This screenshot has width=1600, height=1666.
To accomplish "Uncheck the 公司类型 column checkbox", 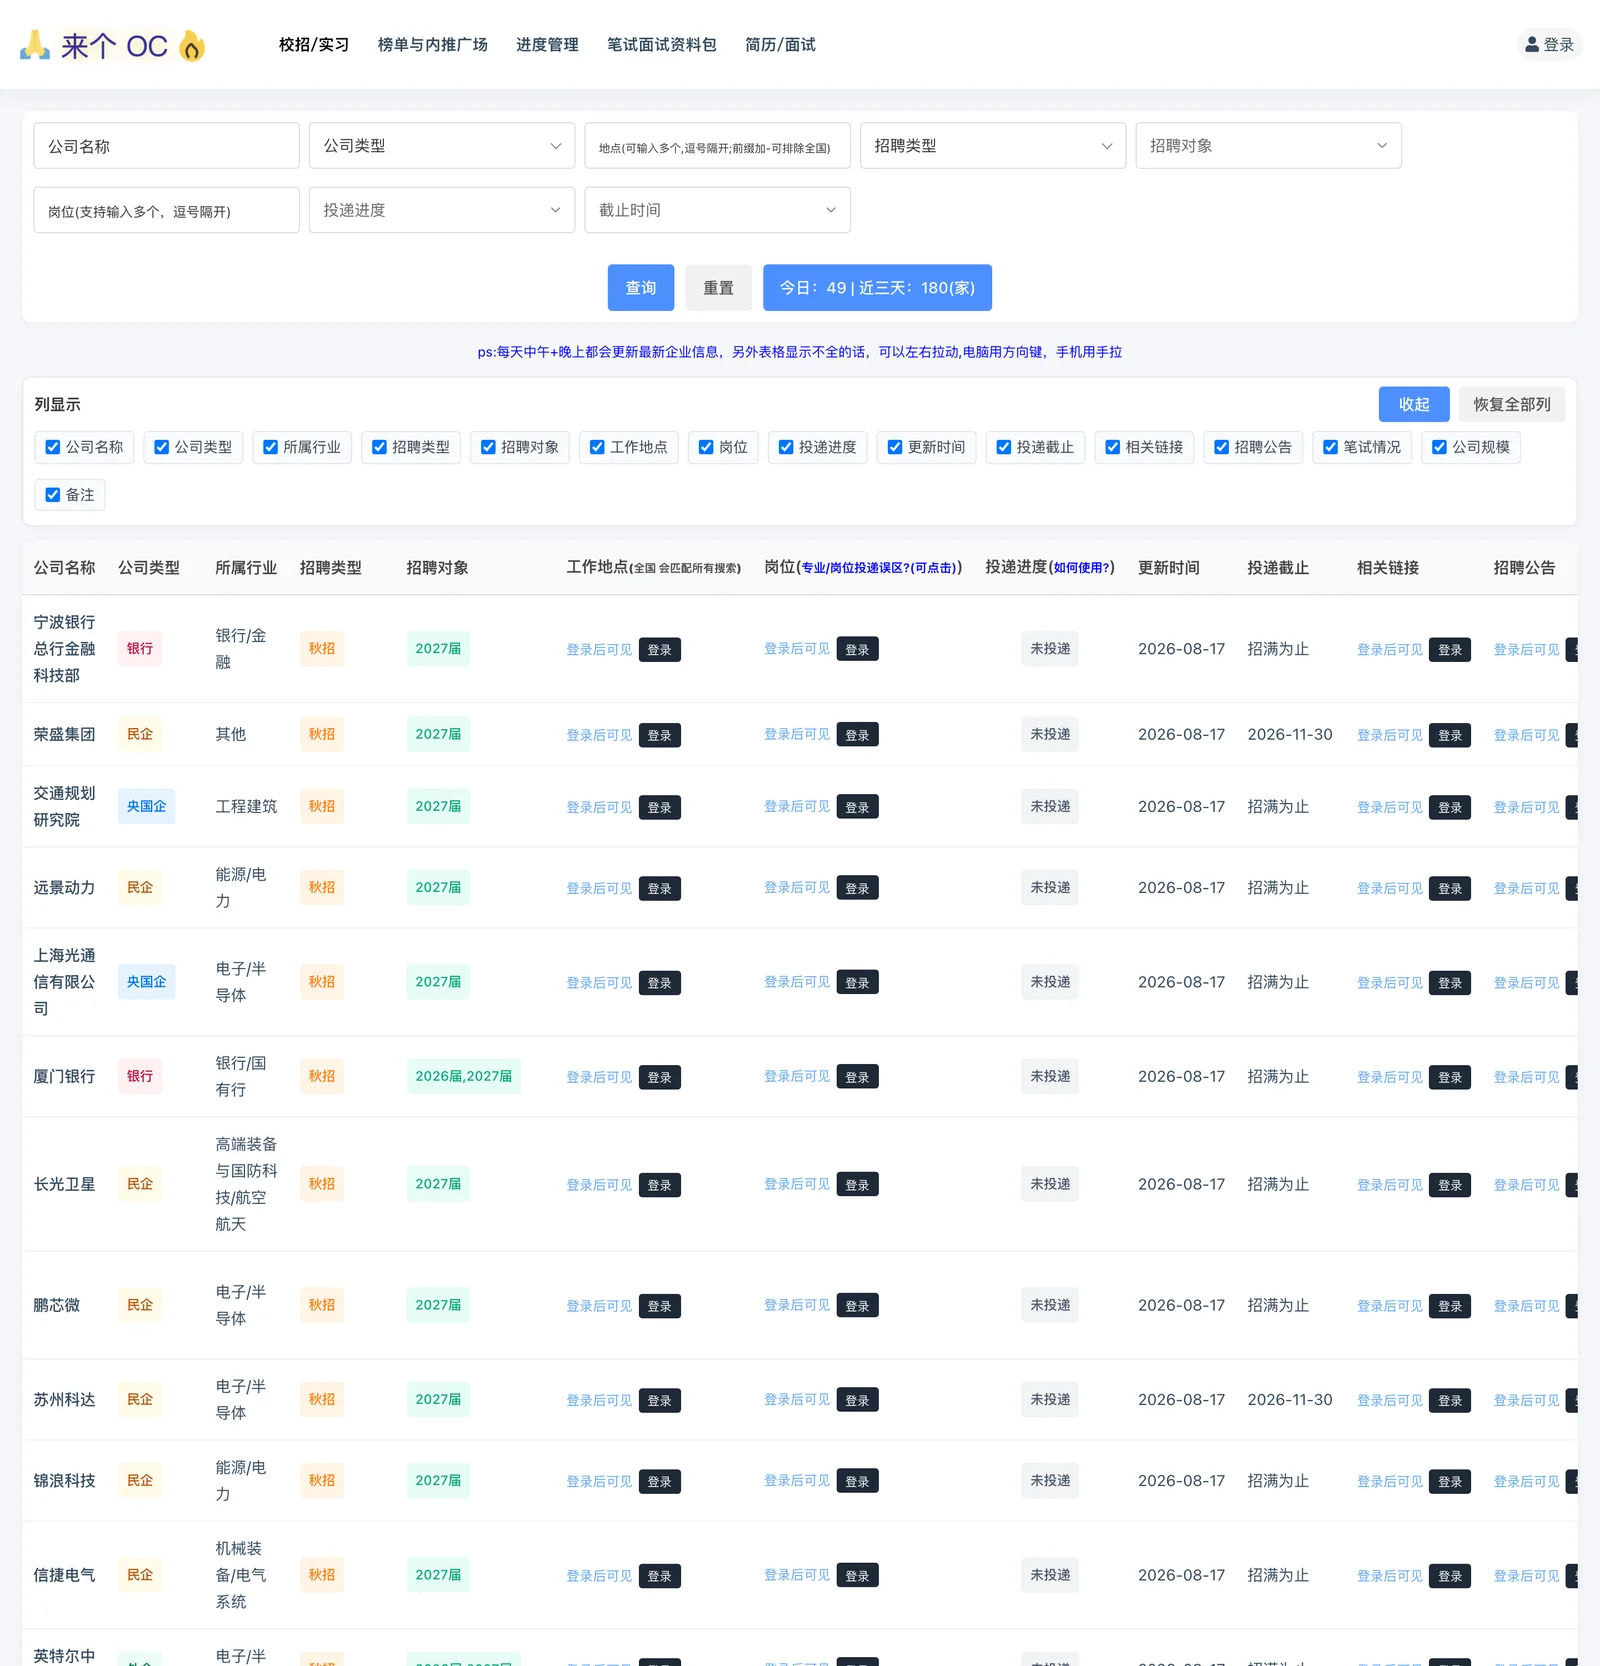I will tap(162, 447).
